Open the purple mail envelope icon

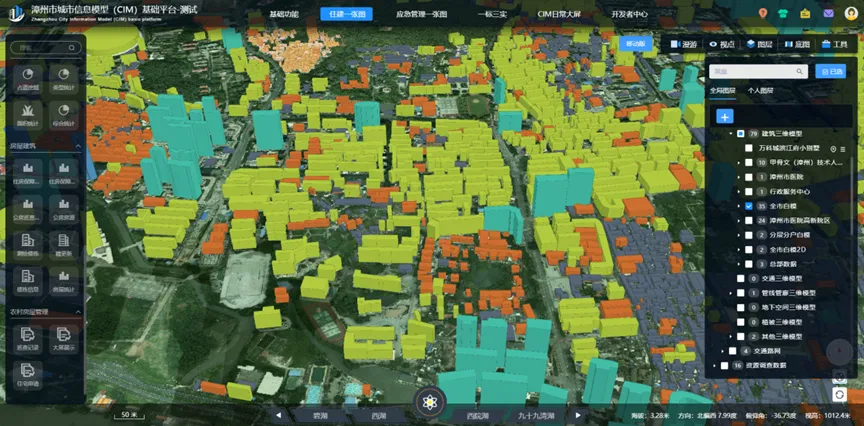pyautogui.click(x=829, y=13)
